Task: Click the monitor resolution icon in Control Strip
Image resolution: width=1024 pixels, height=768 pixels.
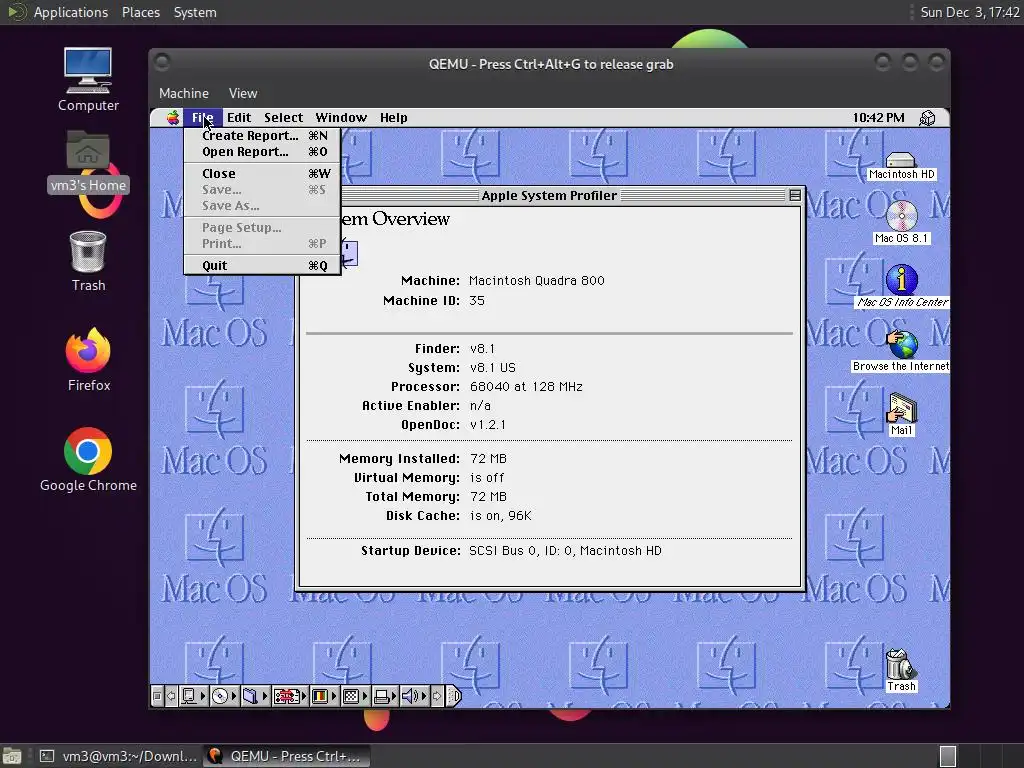Action: click(x=351, y=696)
